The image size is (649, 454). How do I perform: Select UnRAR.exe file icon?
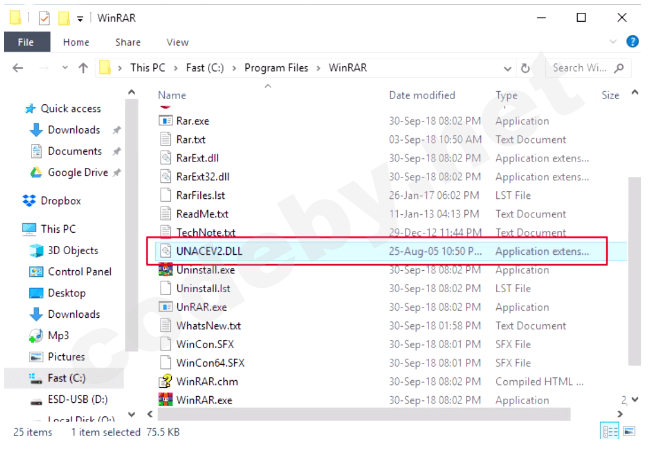click(166, 307)
